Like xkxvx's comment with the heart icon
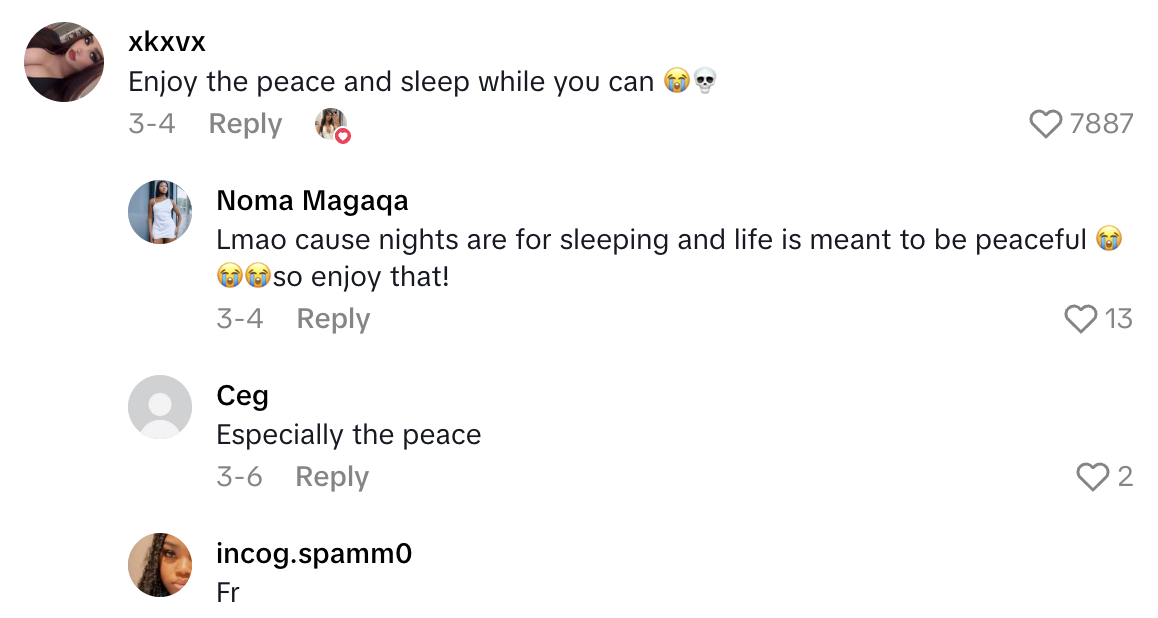The width and height of the screenshot is (1158, 618). pos(1046,124)
